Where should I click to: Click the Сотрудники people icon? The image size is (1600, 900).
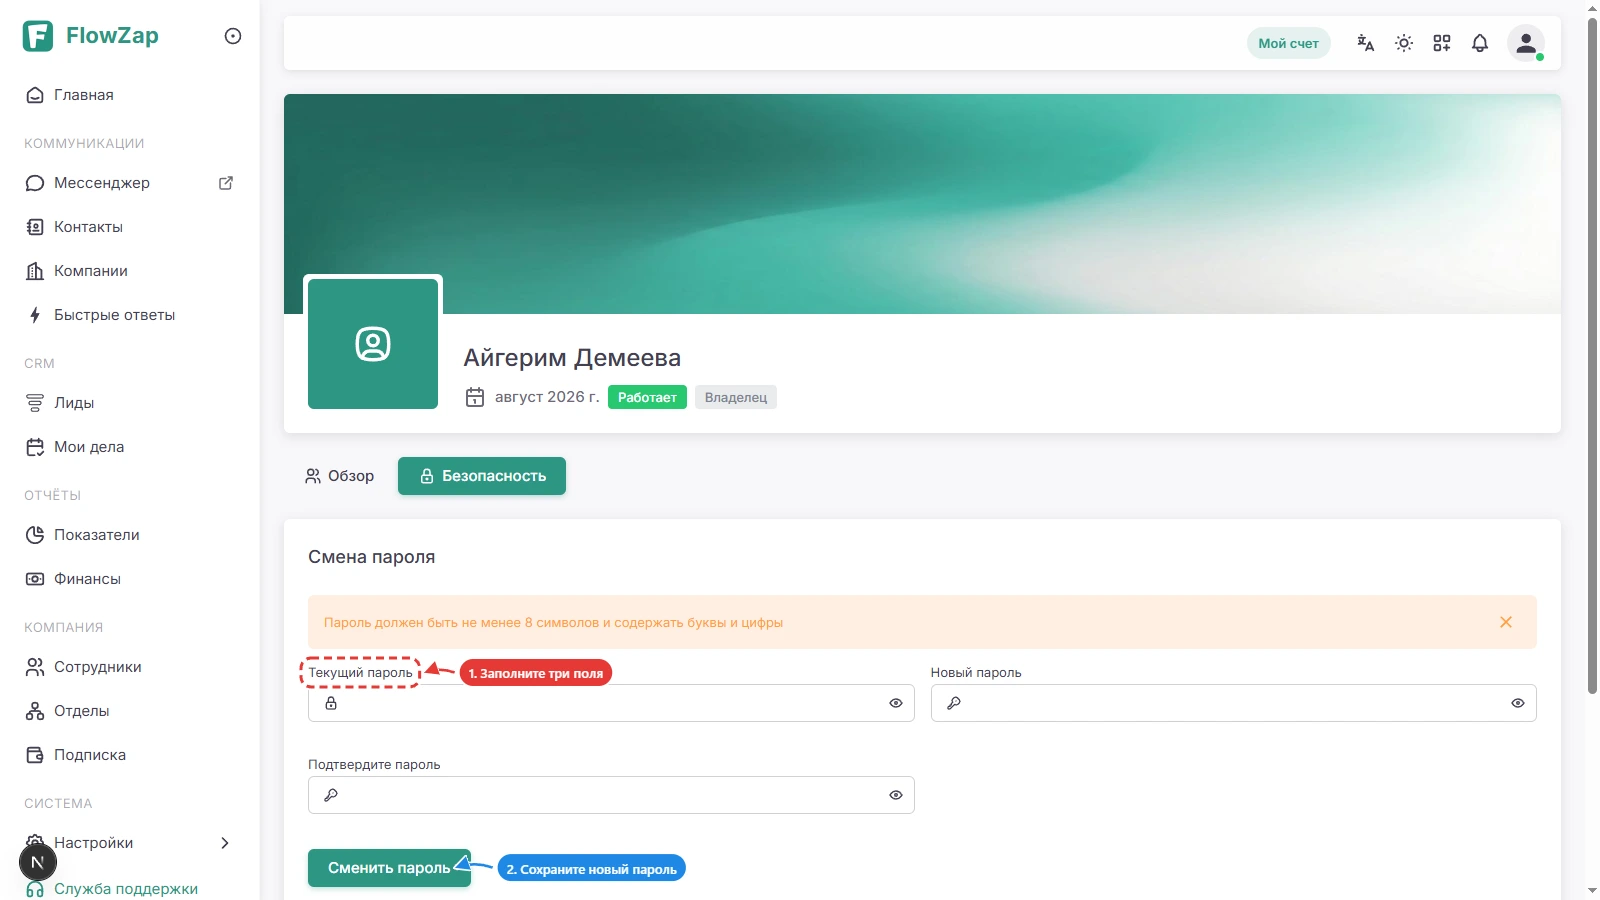(35, 667)
